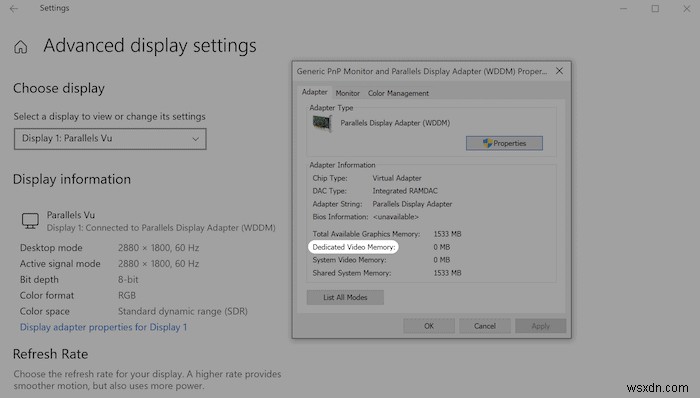Click Standard dynamic range (SDR) value
Viewport: 700px width, 398px height.
tap(183, 311)
